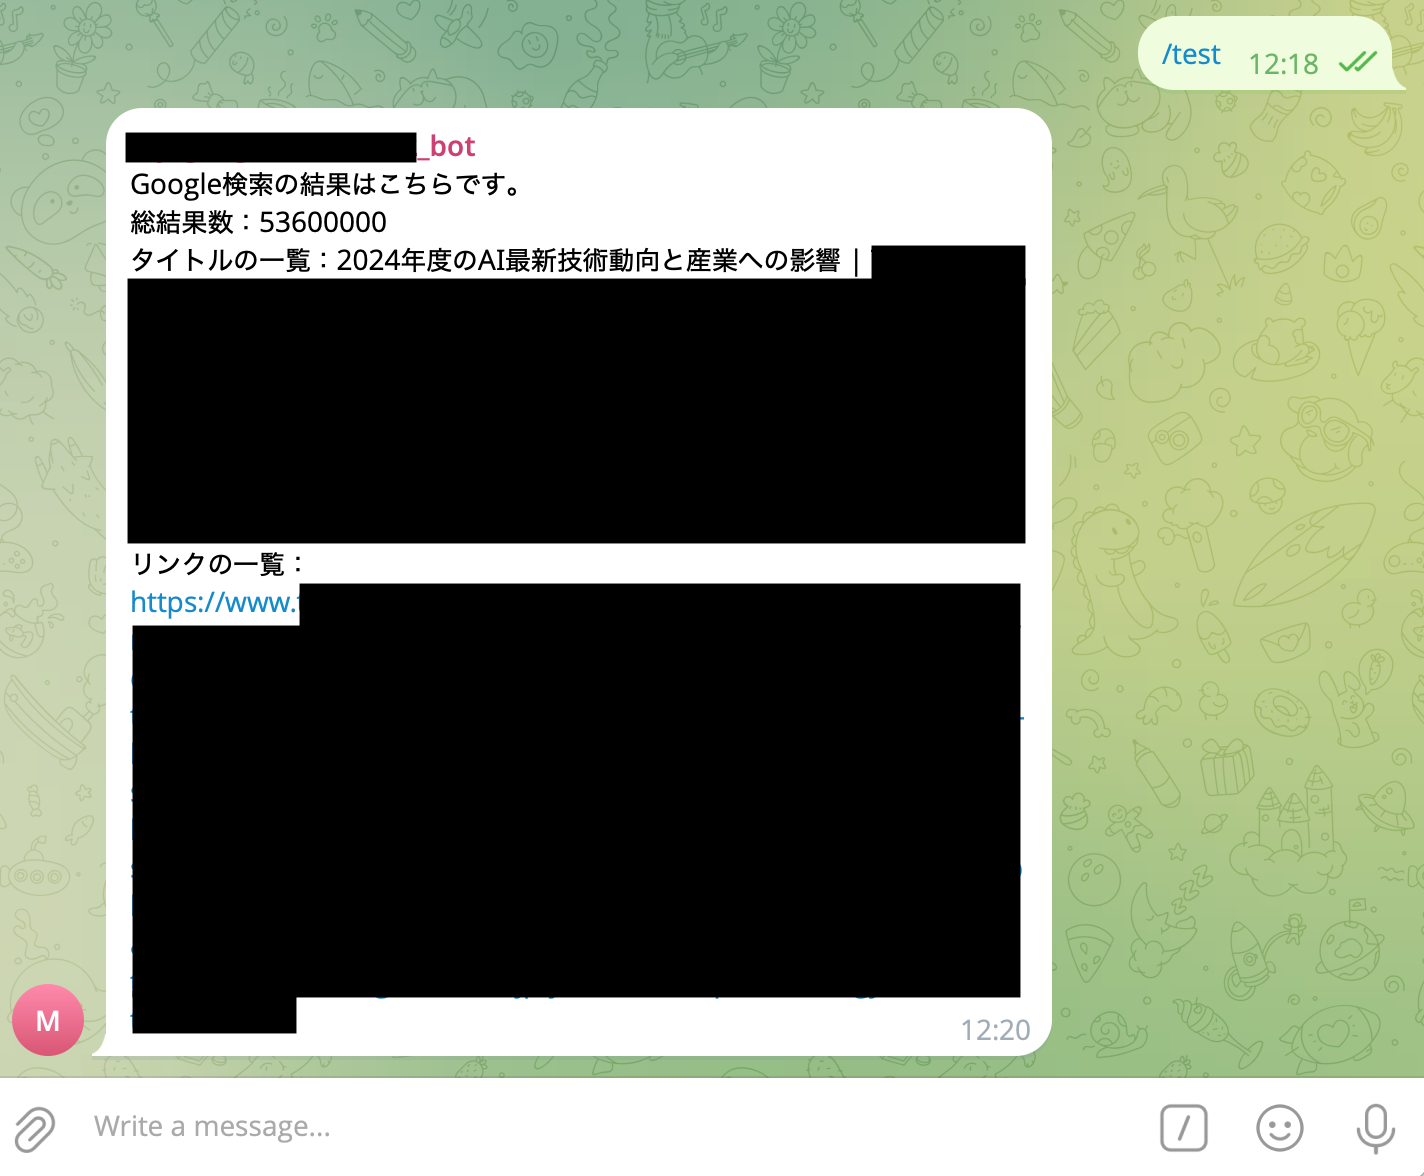This screenshot has height=1176, width=1424.
Task: Click the 総結果数：53600000 line
Action: 258,222
